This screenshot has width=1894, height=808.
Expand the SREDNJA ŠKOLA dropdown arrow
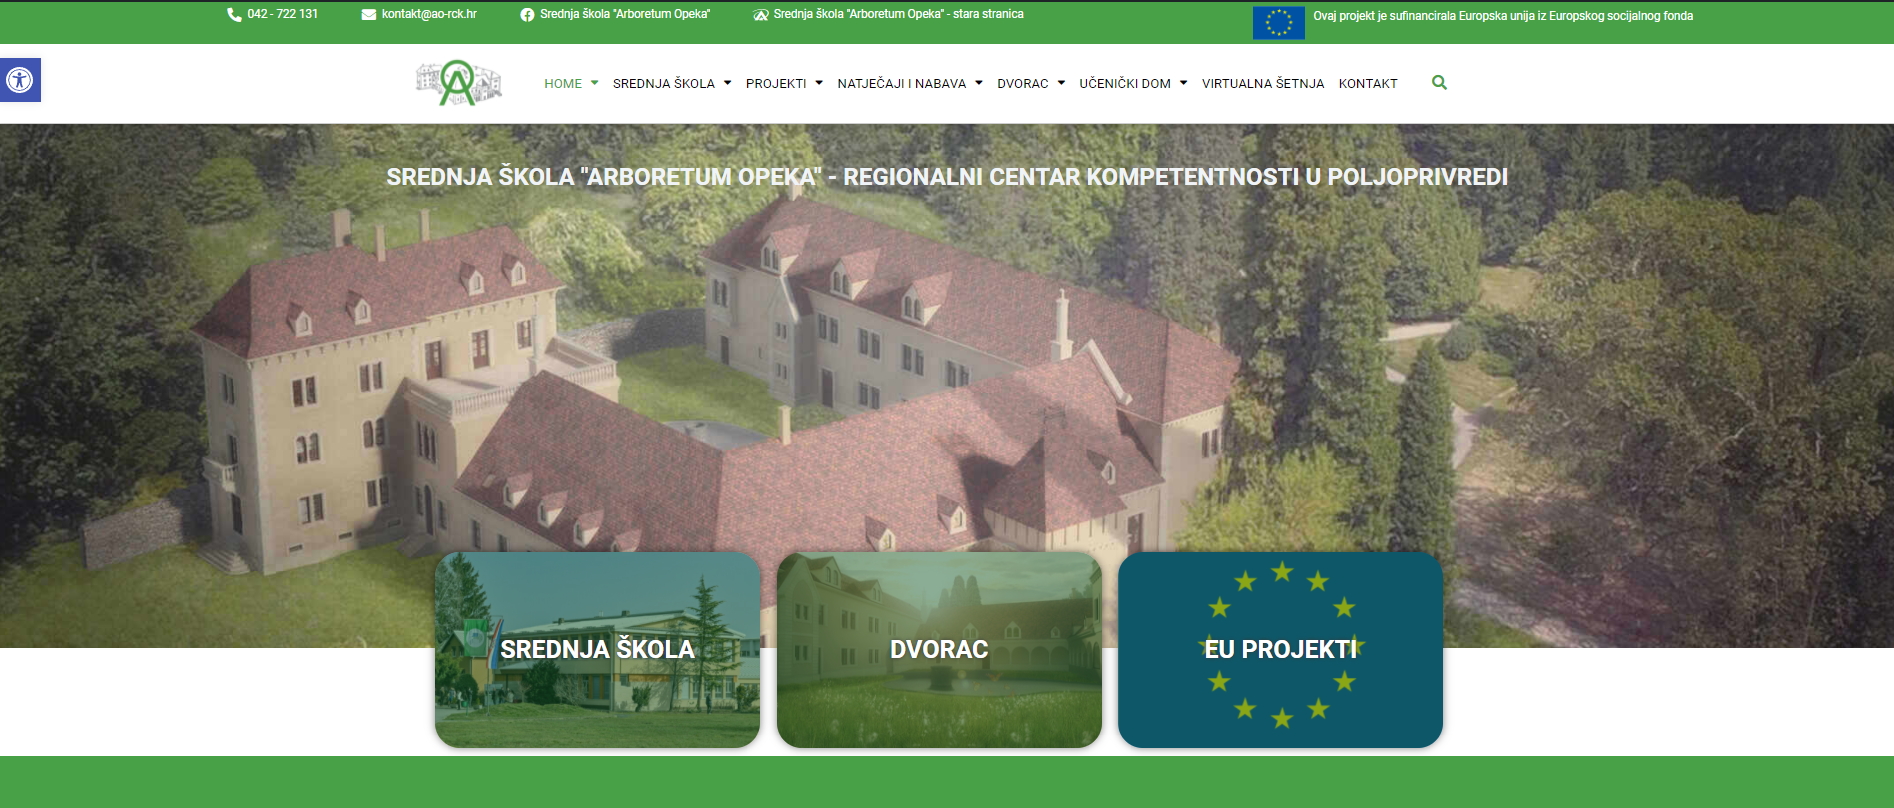pos(727,83)
